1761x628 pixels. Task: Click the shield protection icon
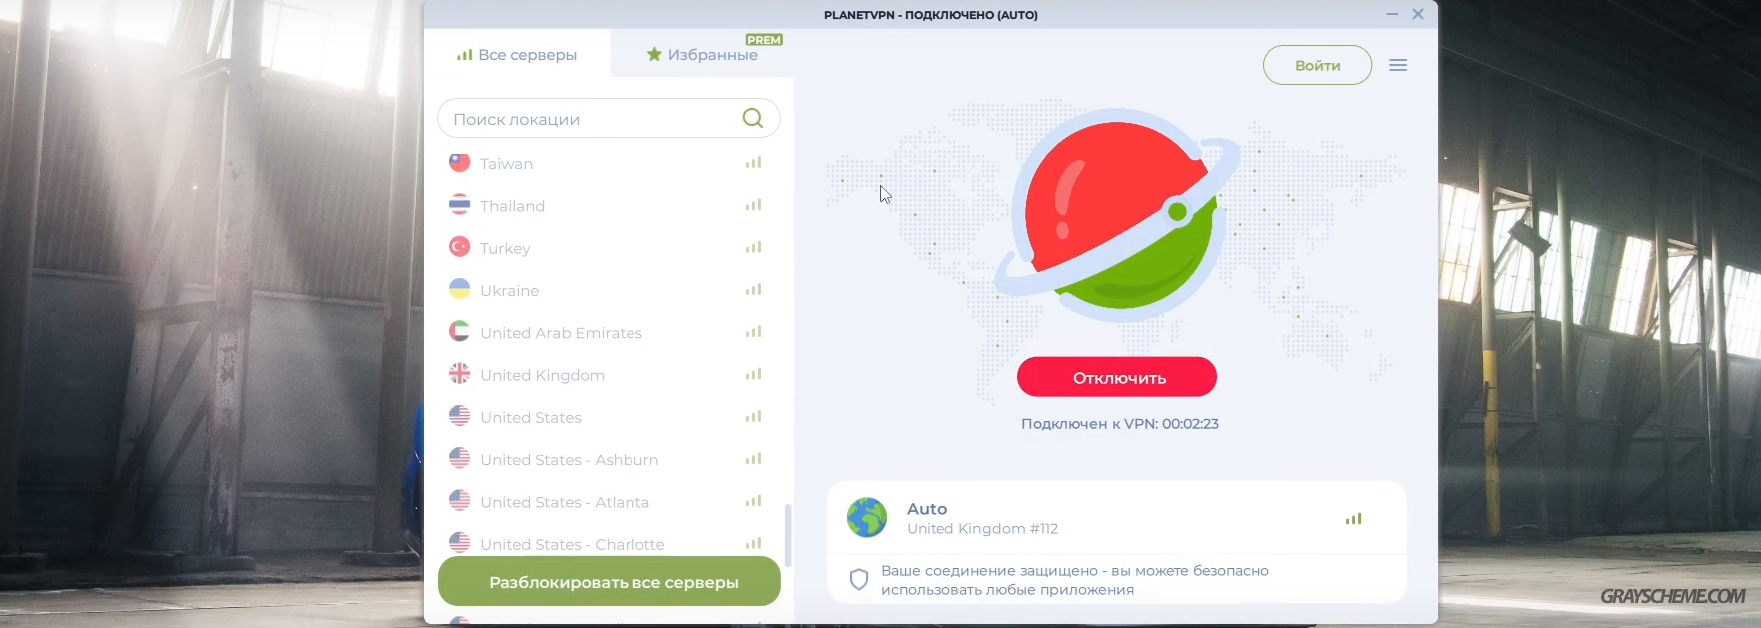coord(858,580)
